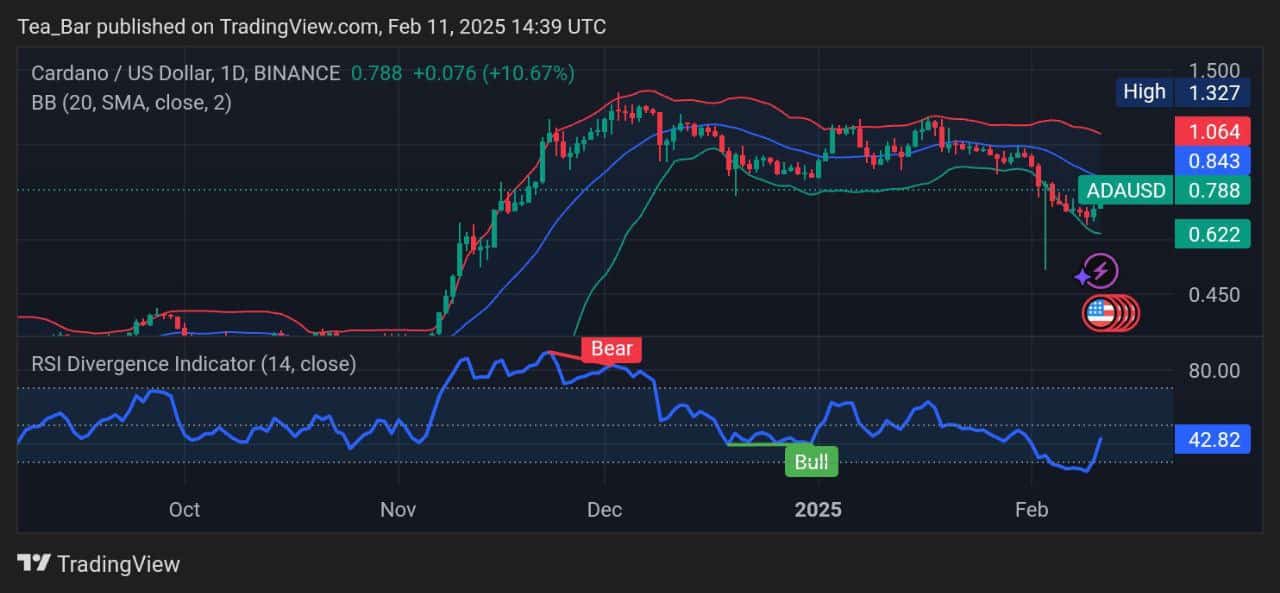Image resolution: width=1280 pixels, height=593 pixels.
Task: Select the BB (20, SMA, close, 2) legend
Action: (x=131, y=102)
